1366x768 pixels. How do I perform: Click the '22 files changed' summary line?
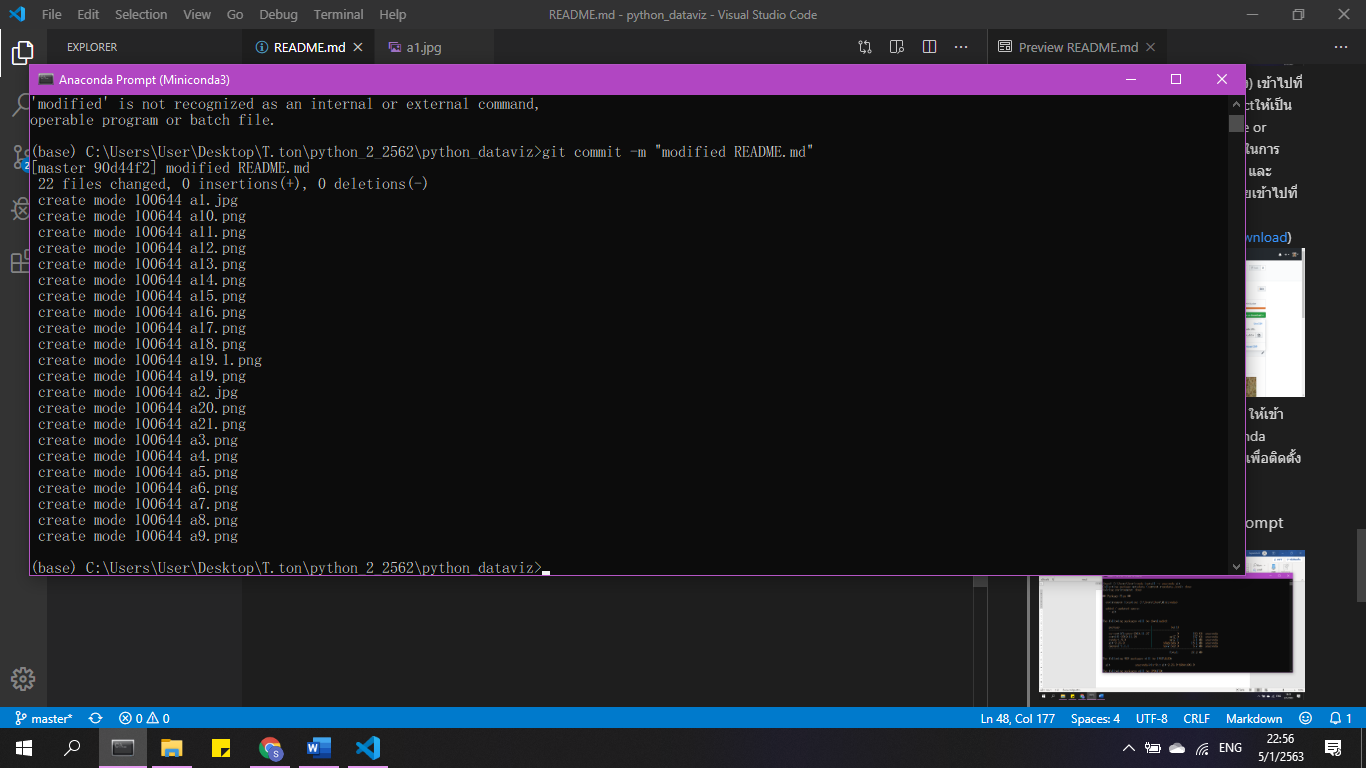(x=233, y=184)
